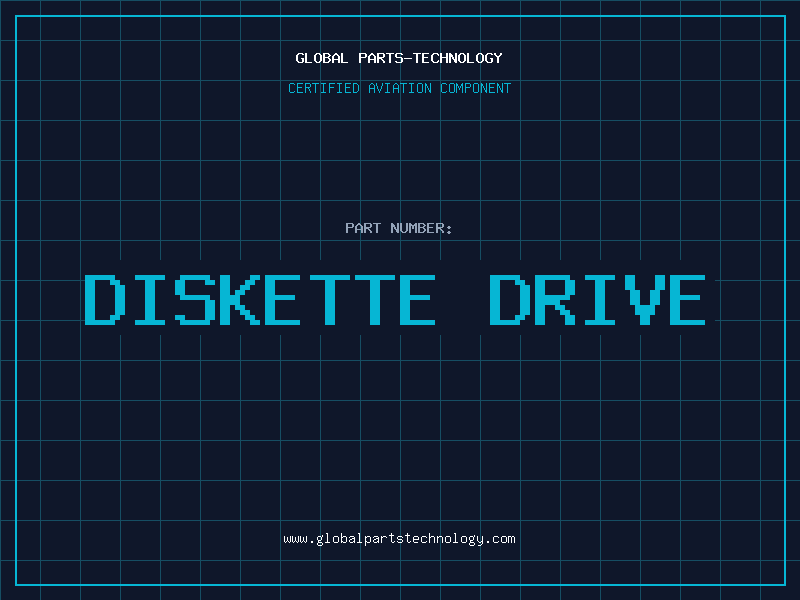Screen dimensions: 800x600
Task: Select the CERTIFIED AVIATION COMPONENT subtitle
Action: (x=399, y=88)
